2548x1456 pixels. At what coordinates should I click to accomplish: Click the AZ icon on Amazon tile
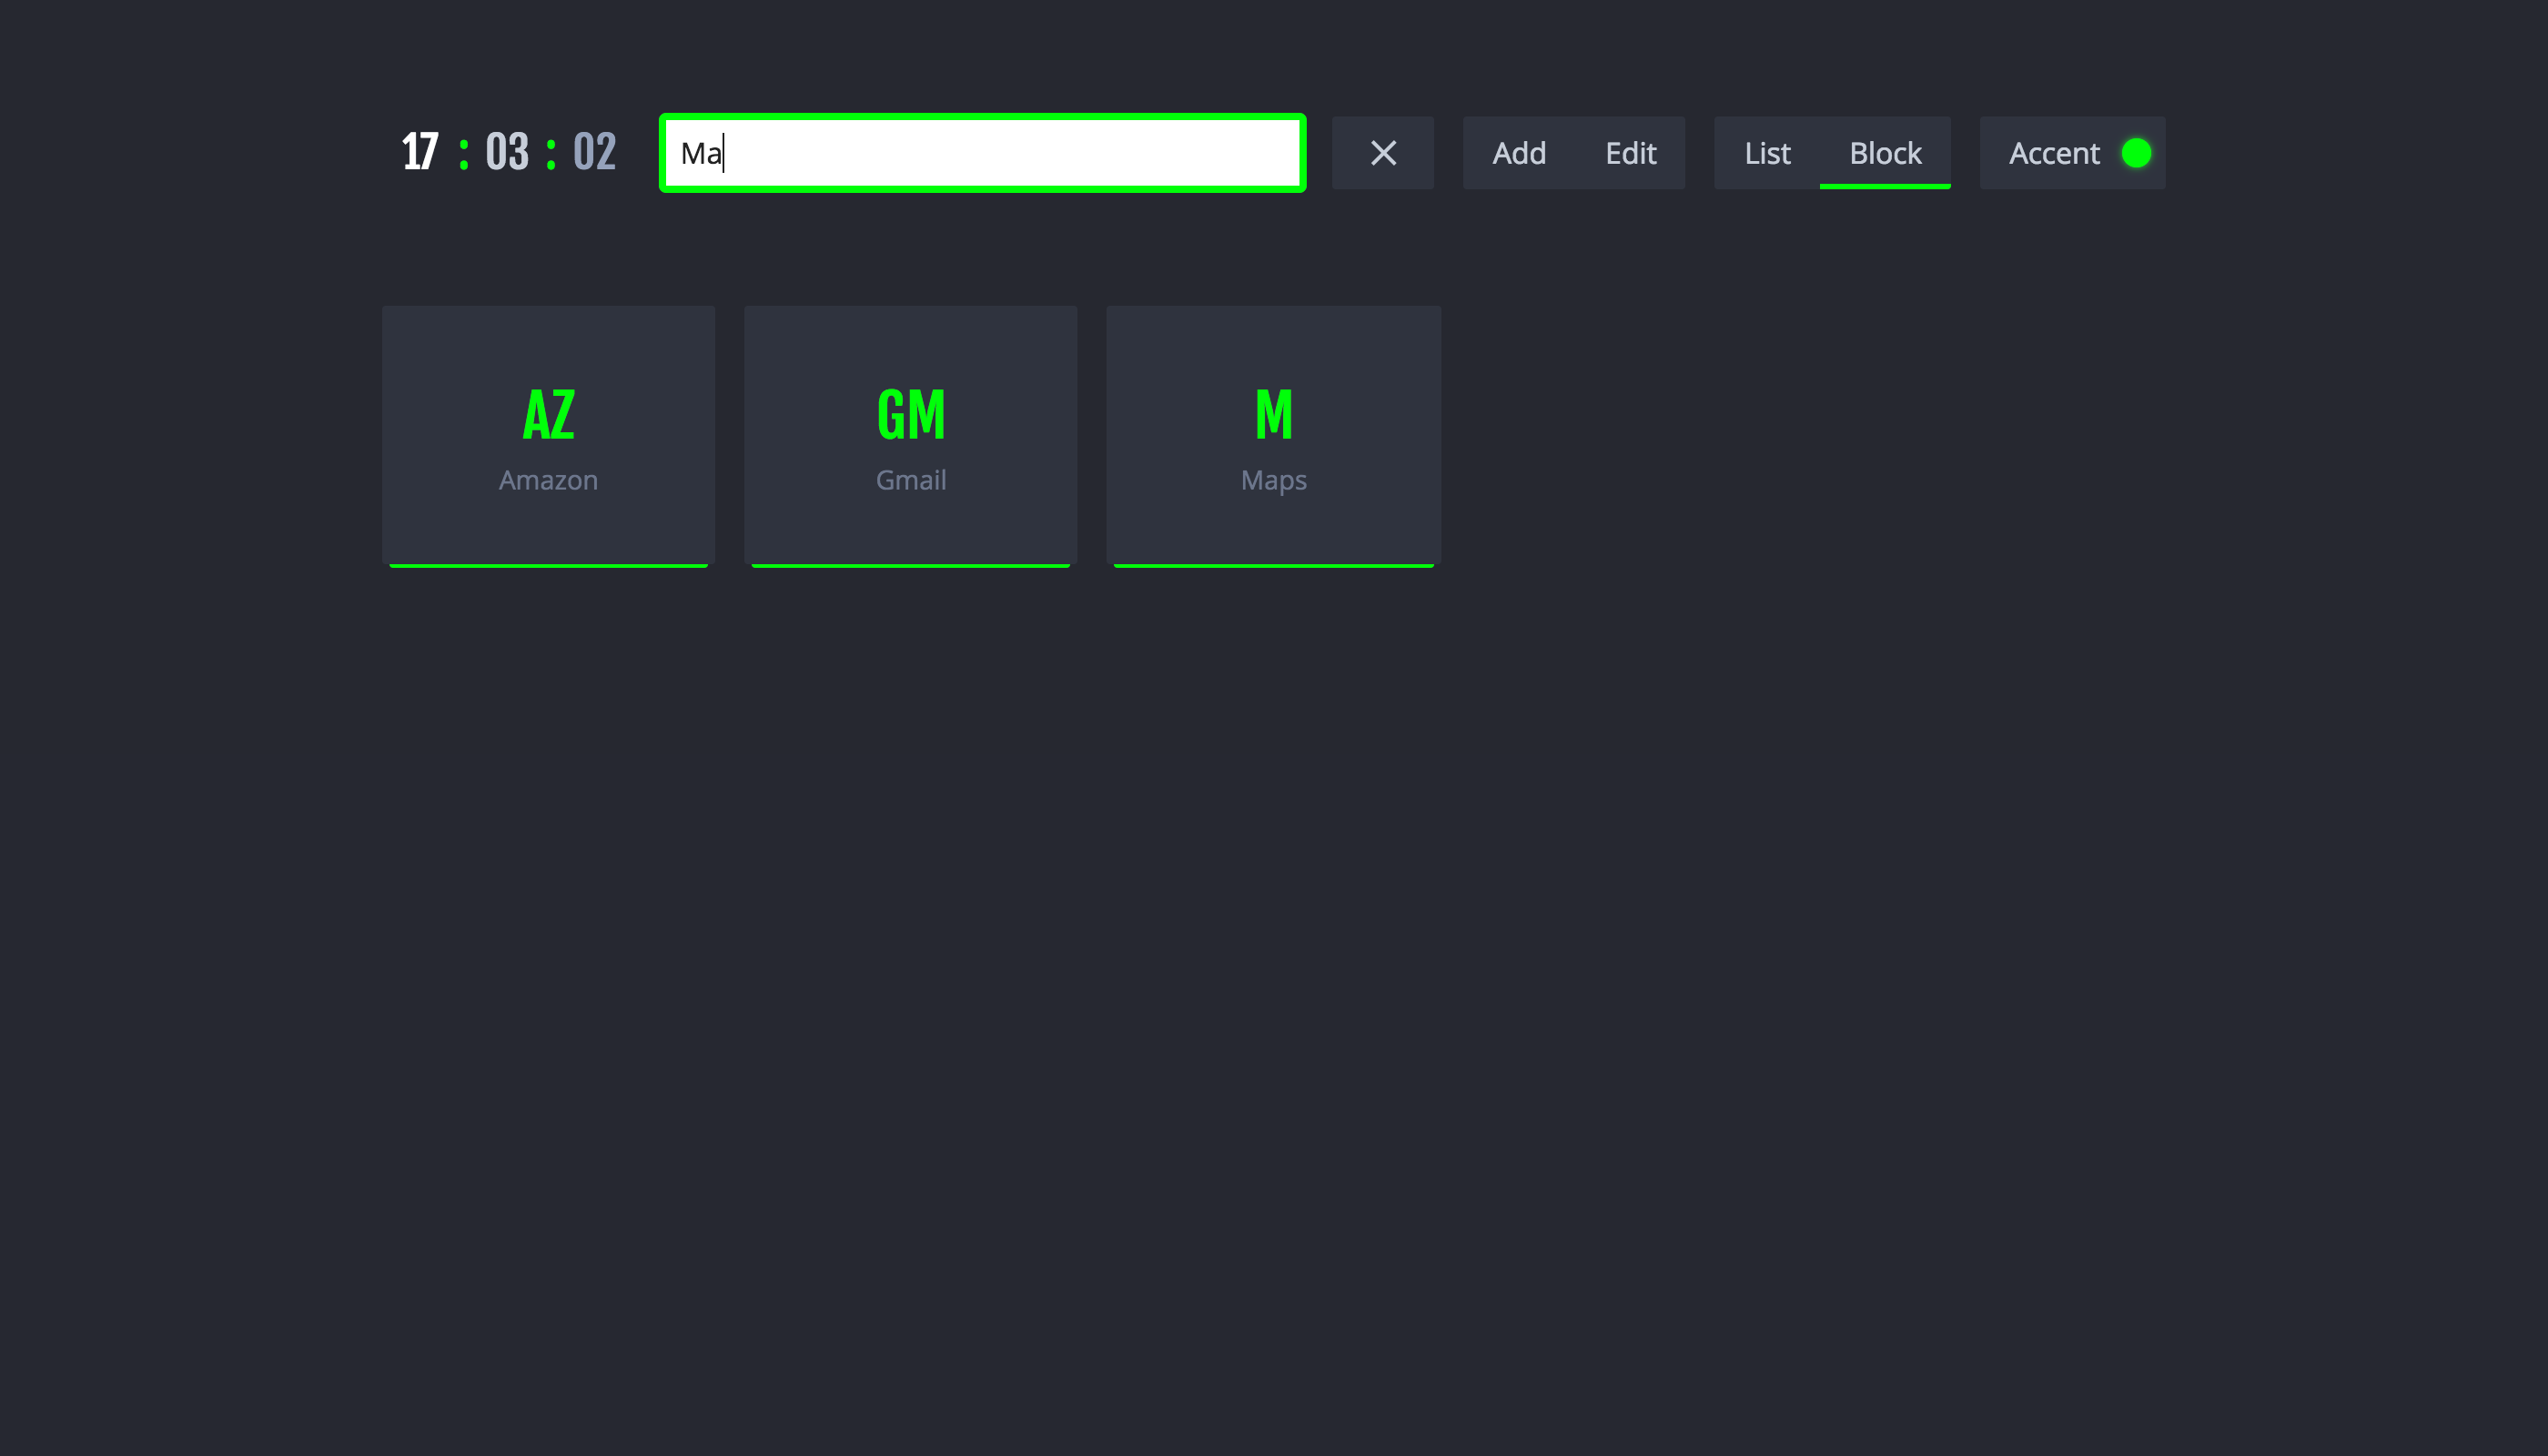[x=548, y=414]
